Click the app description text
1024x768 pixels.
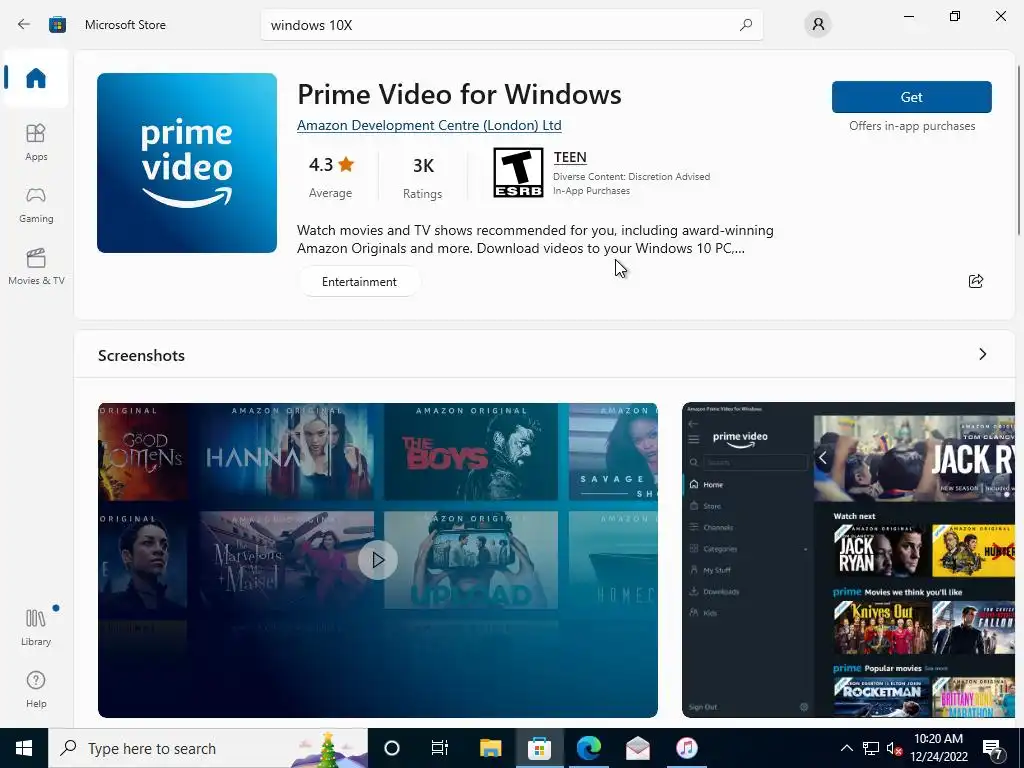[535, 239]
